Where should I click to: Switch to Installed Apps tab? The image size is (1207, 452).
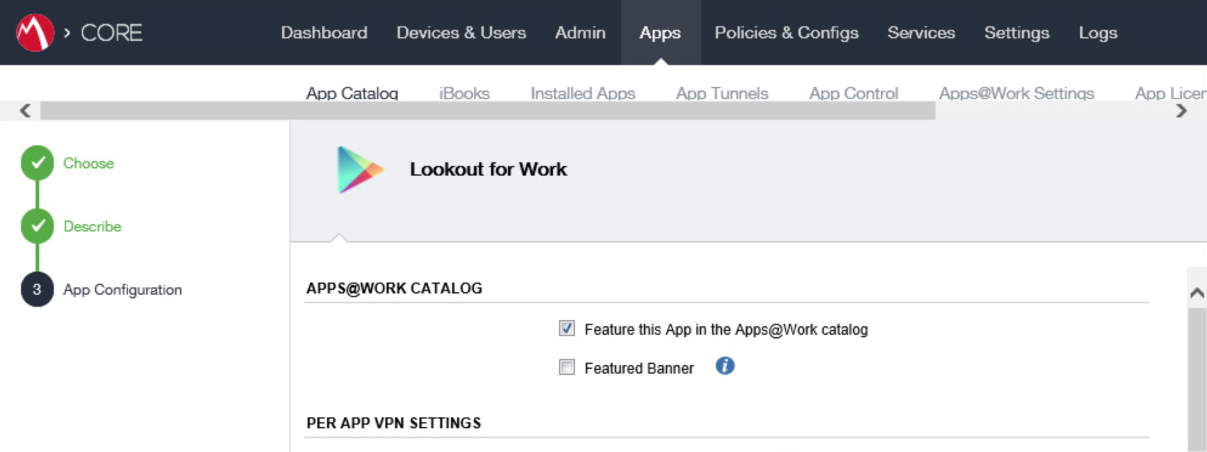click(x=583, y=93)
